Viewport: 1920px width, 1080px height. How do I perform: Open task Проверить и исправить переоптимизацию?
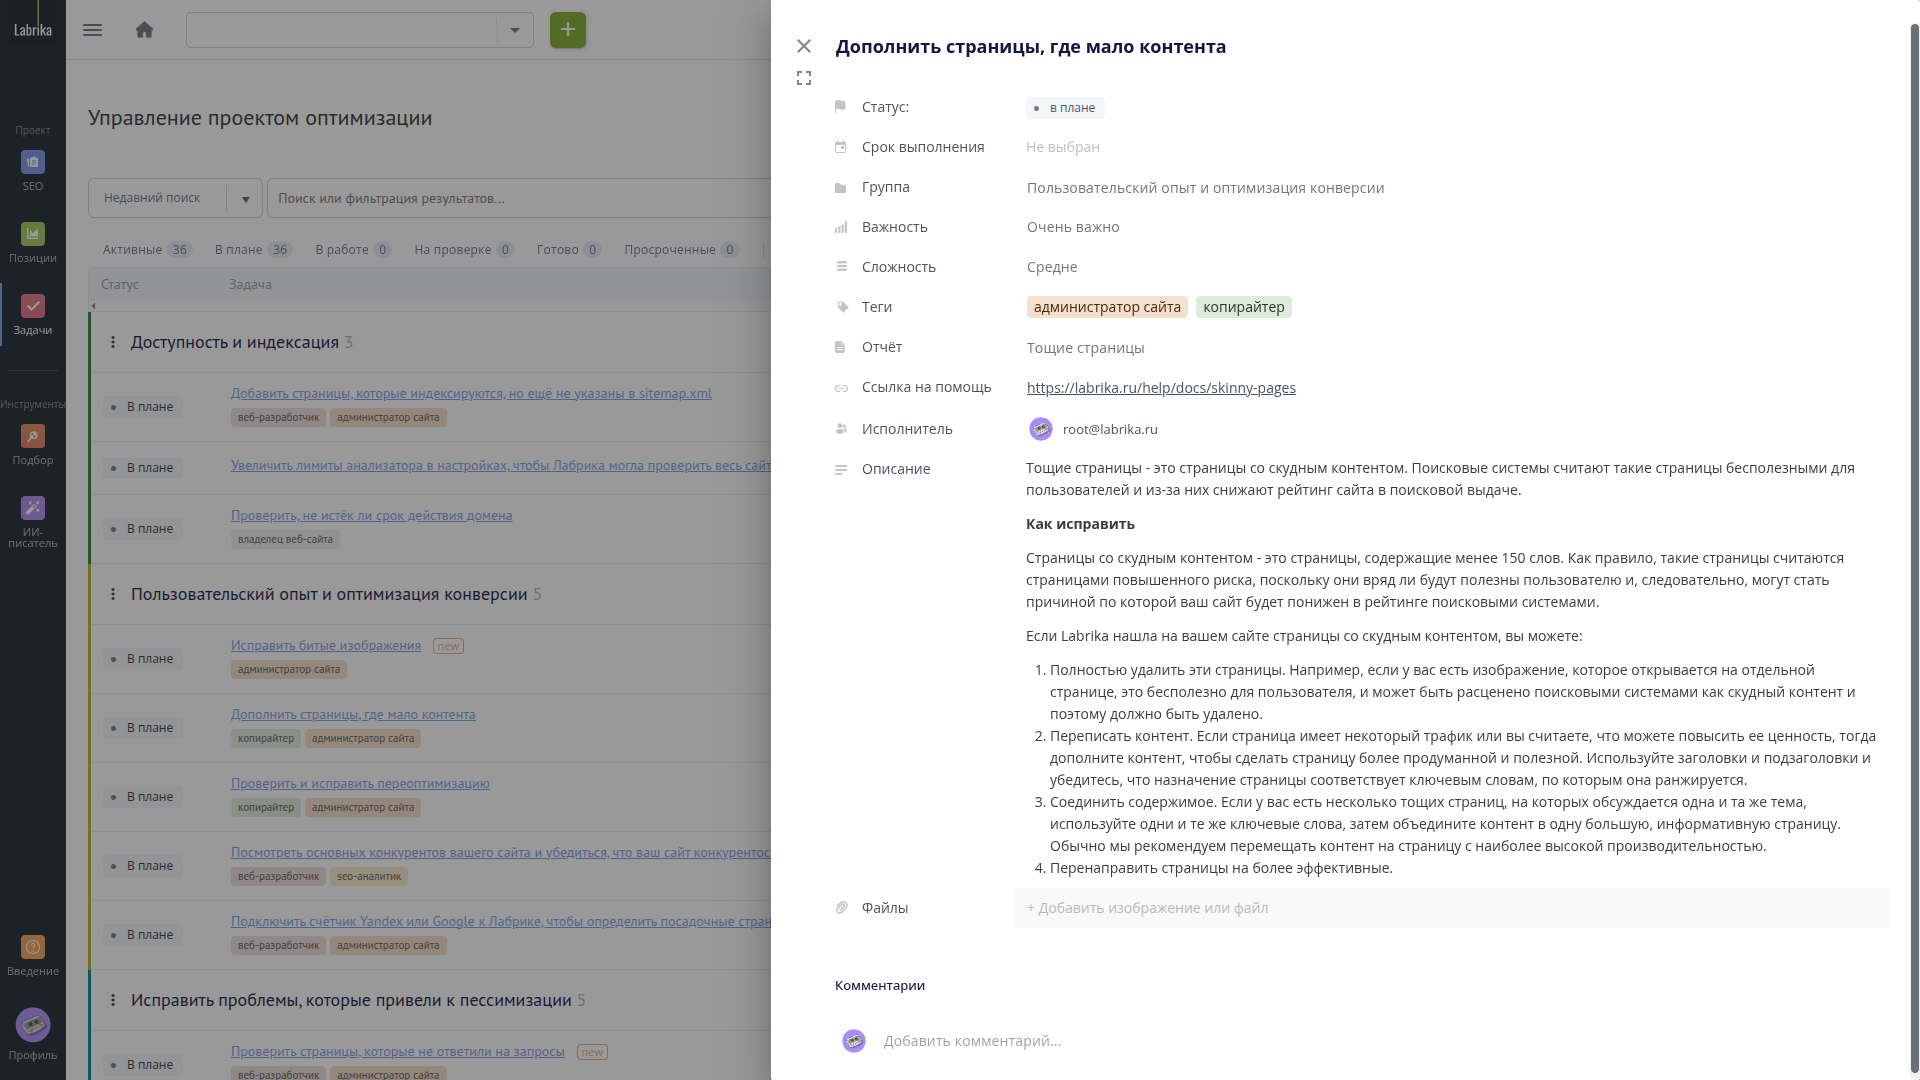click(x=360, y=784)
